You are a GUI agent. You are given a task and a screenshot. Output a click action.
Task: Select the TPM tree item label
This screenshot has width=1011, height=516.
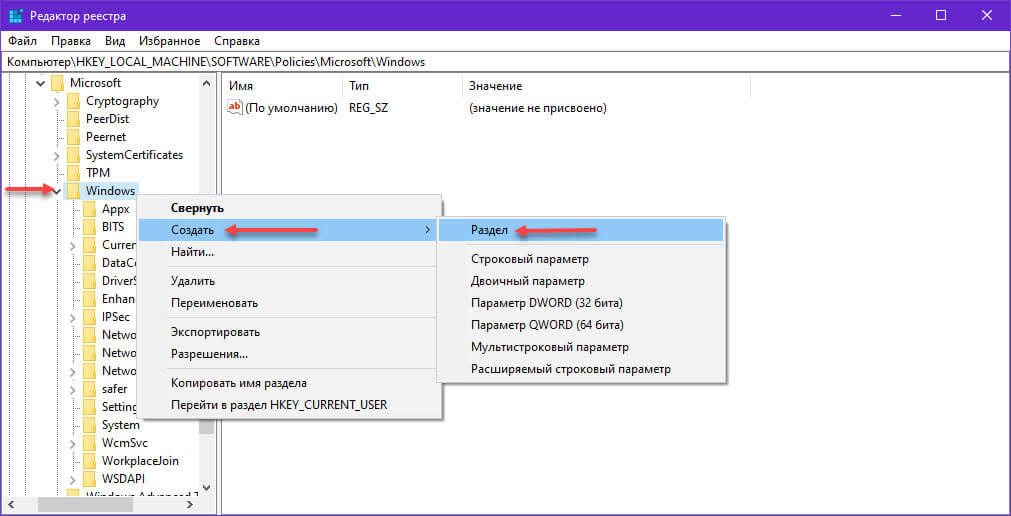98,173
